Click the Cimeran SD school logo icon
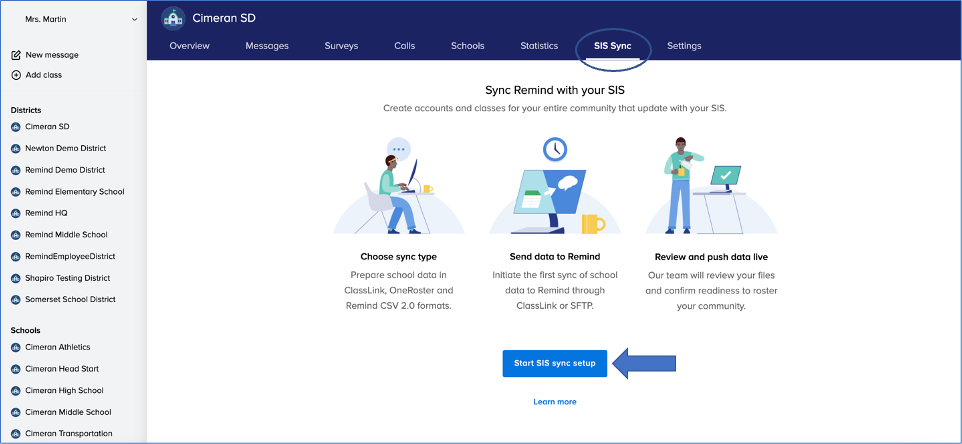The image size is (962, 444). (174, 18)
